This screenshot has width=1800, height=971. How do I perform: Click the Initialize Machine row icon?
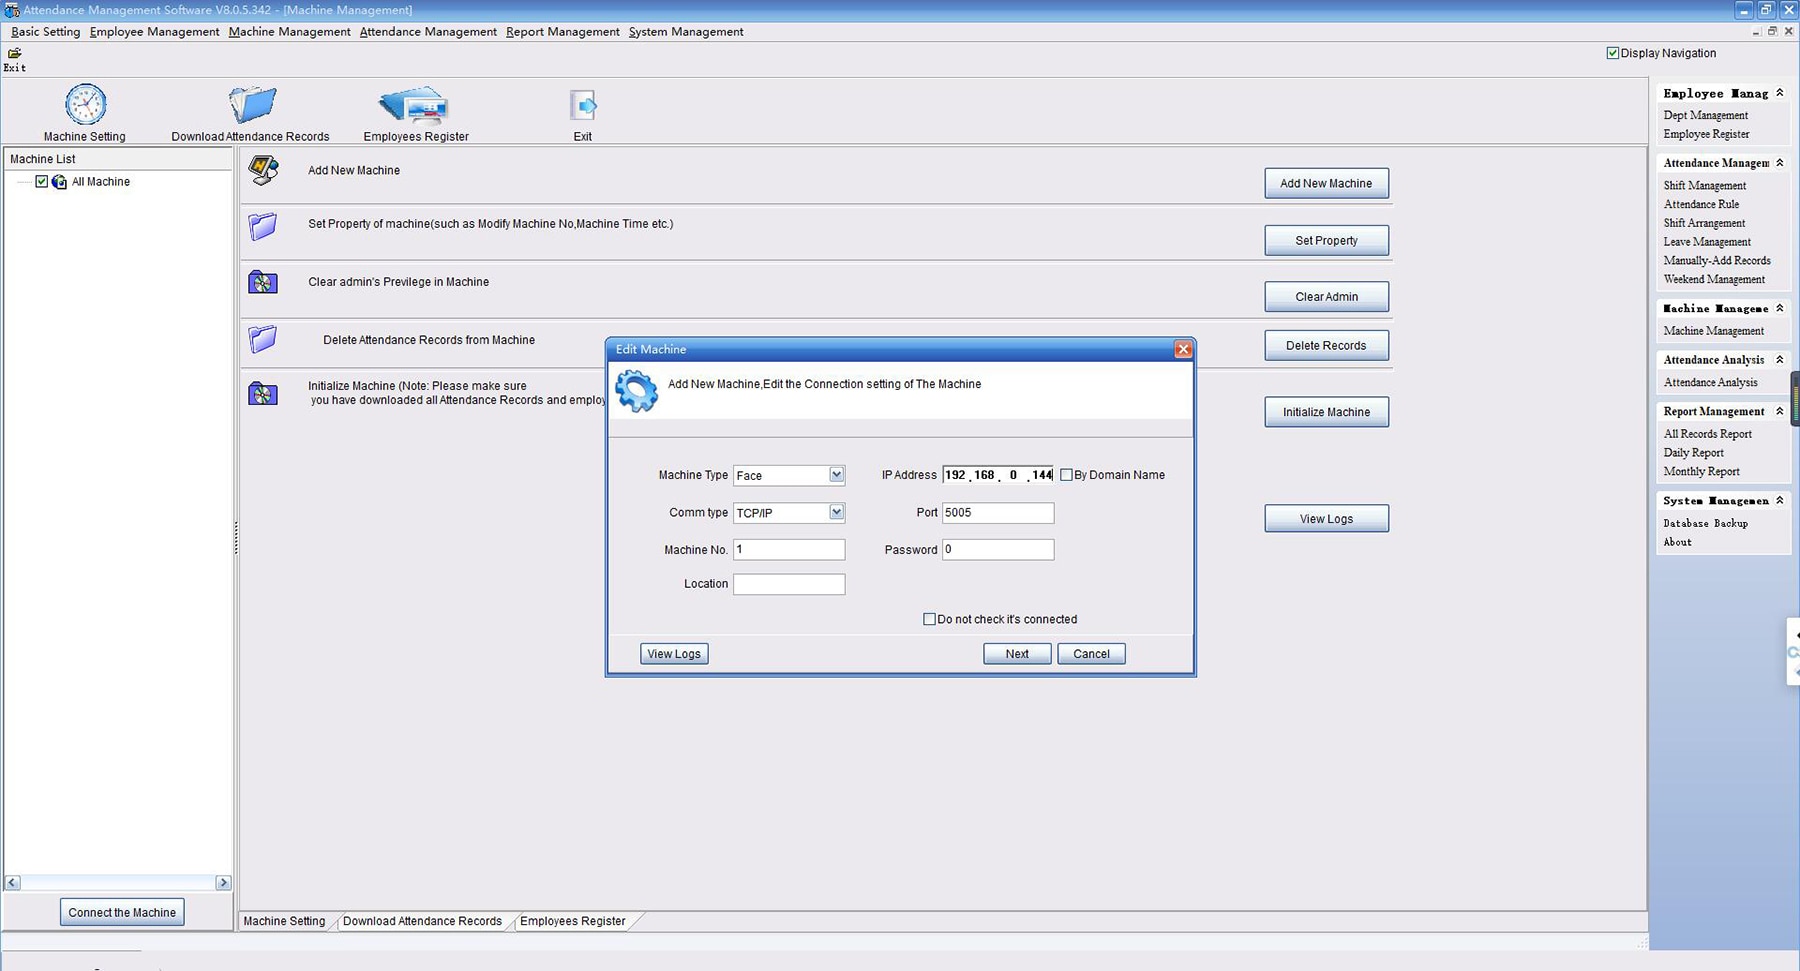pos(263,393)
